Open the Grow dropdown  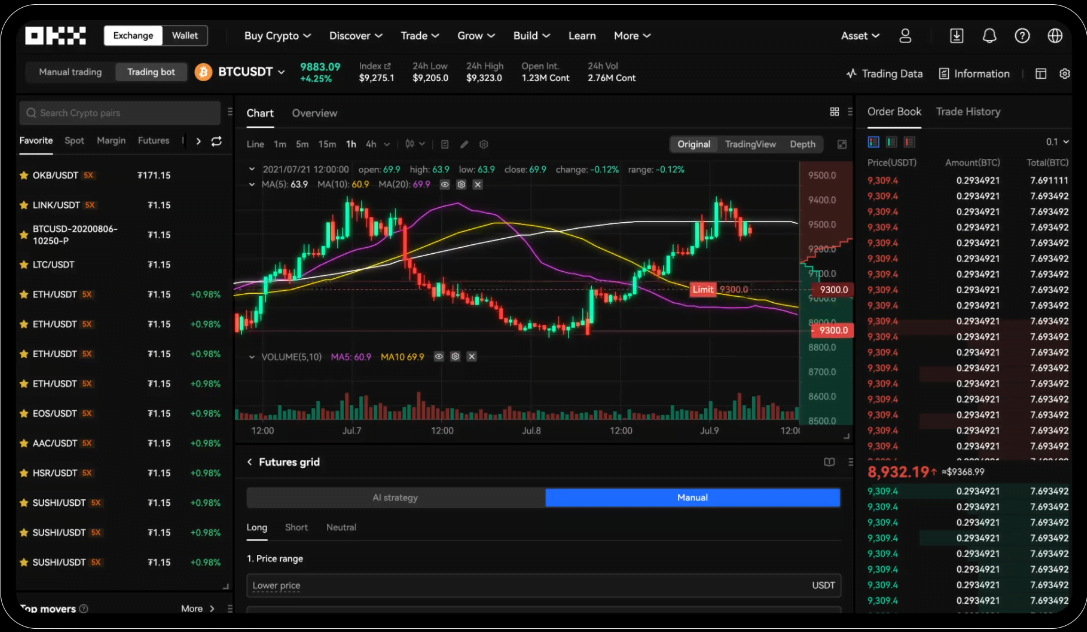(476, 36)
